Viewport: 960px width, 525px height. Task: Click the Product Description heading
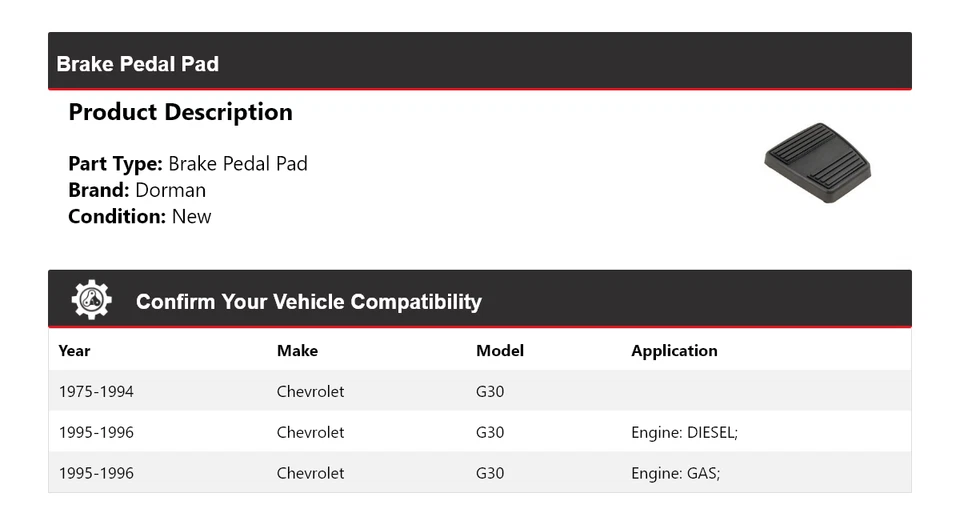click(180, 112)
